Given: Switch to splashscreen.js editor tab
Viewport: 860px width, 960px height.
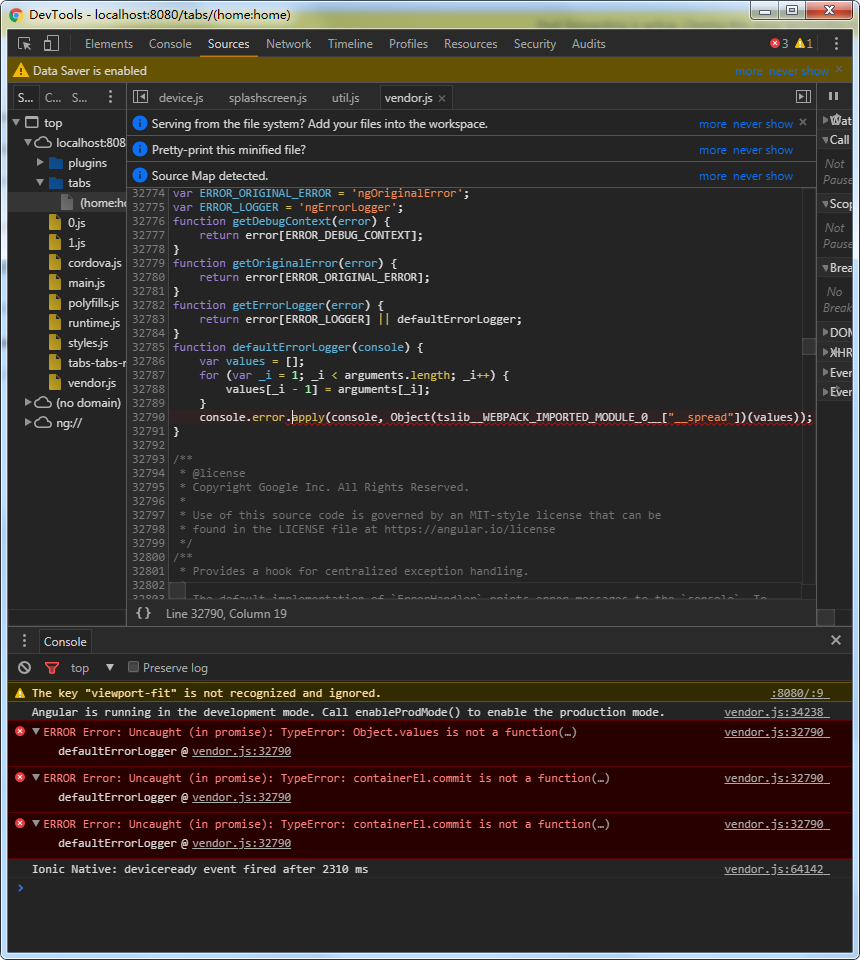Looking at the screenshot, I should coord(268,98).
